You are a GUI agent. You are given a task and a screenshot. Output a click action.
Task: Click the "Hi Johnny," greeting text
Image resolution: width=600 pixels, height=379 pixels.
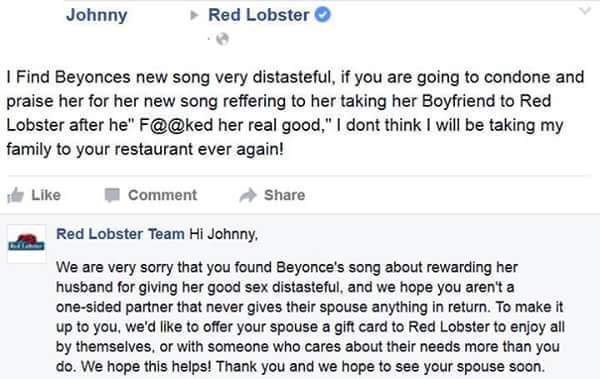[x=224, y=234]
